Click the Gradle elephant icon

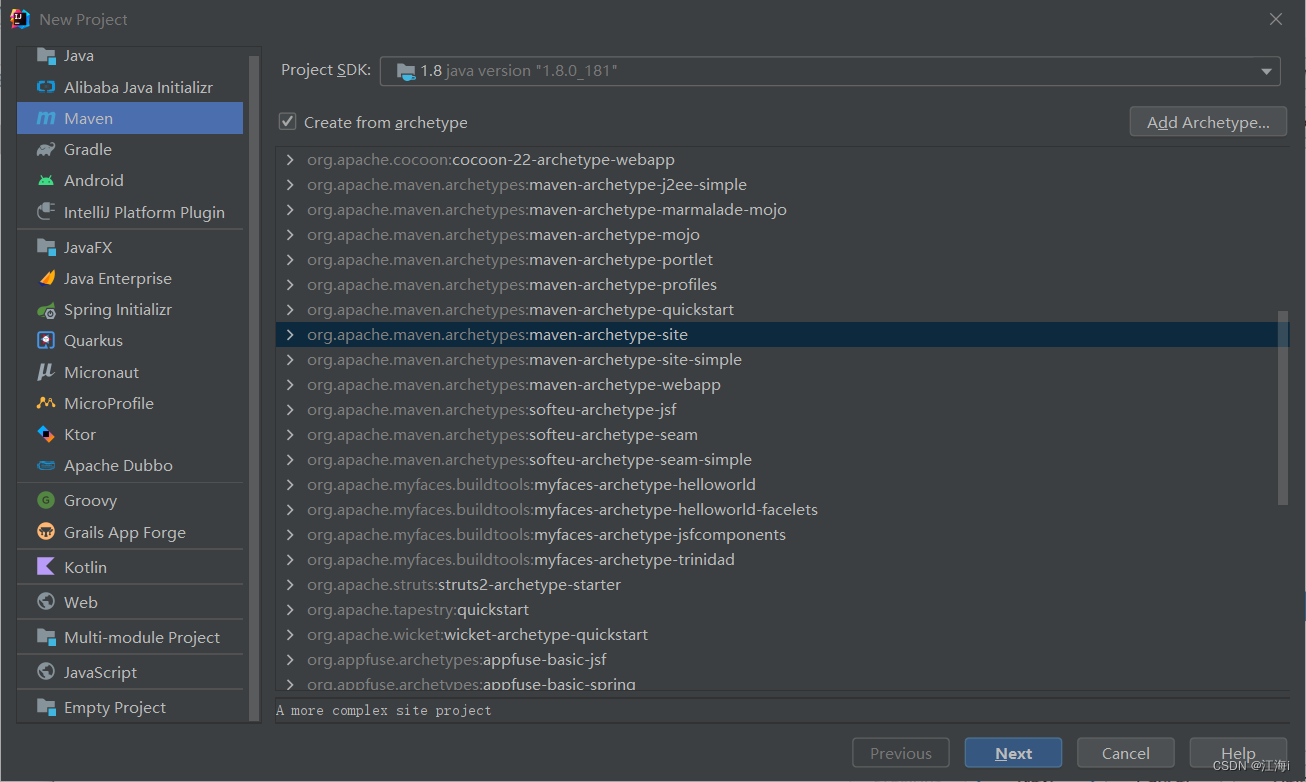click(46, 149)
